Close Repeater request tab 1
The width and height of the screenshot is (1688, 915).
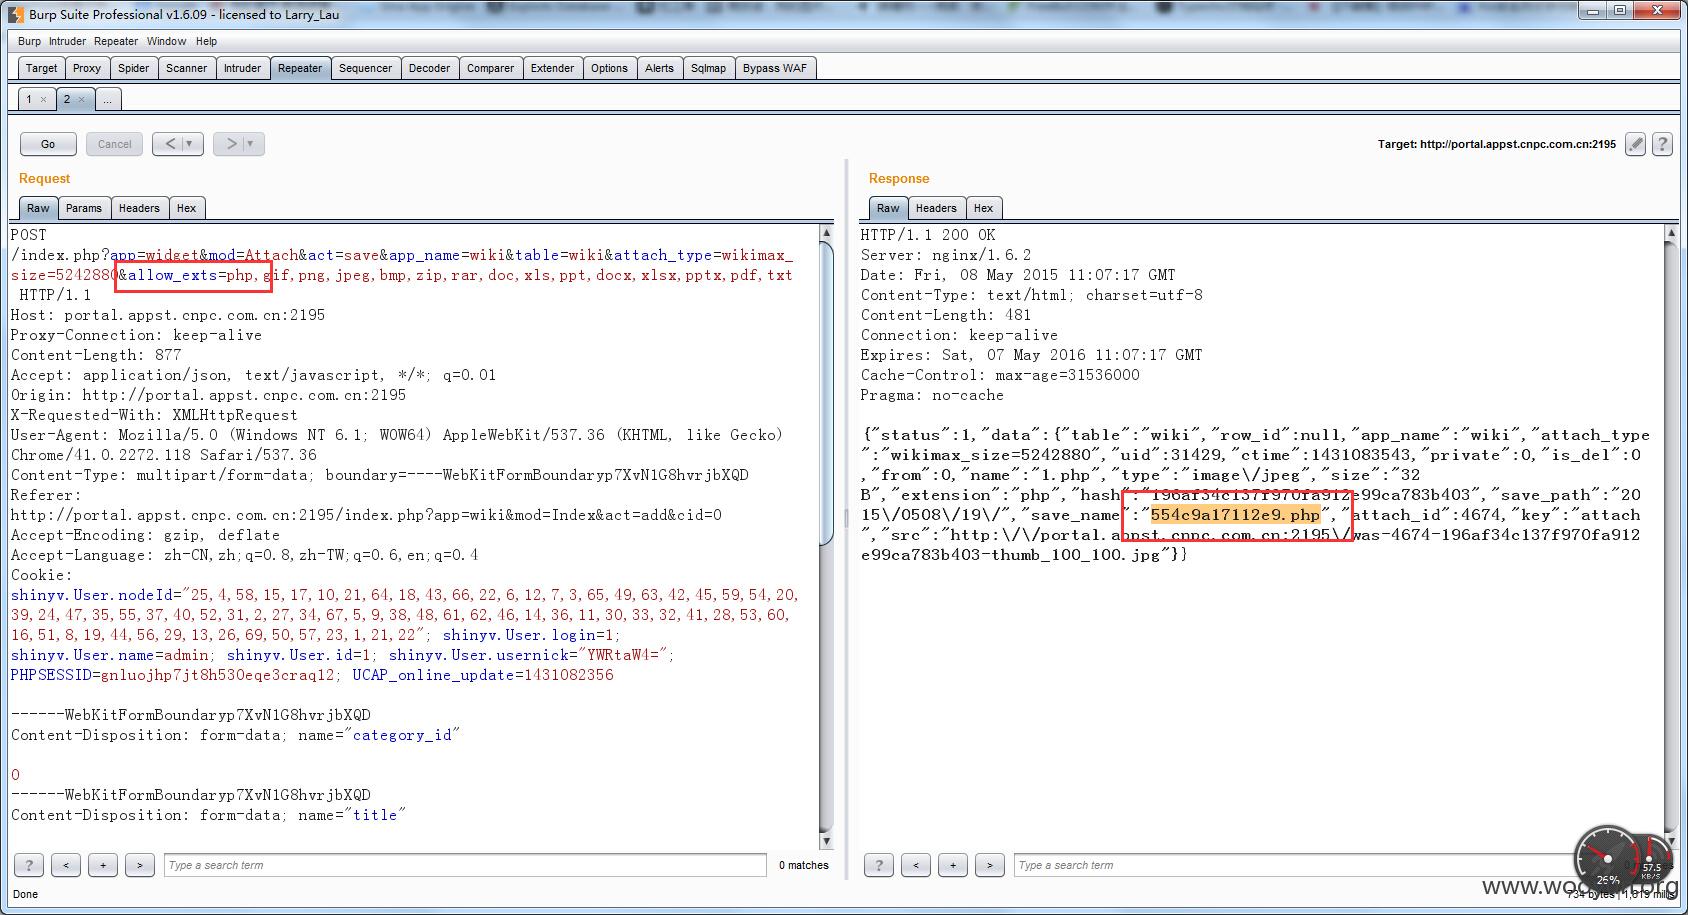pyautogui.click(x=43, y=100)
